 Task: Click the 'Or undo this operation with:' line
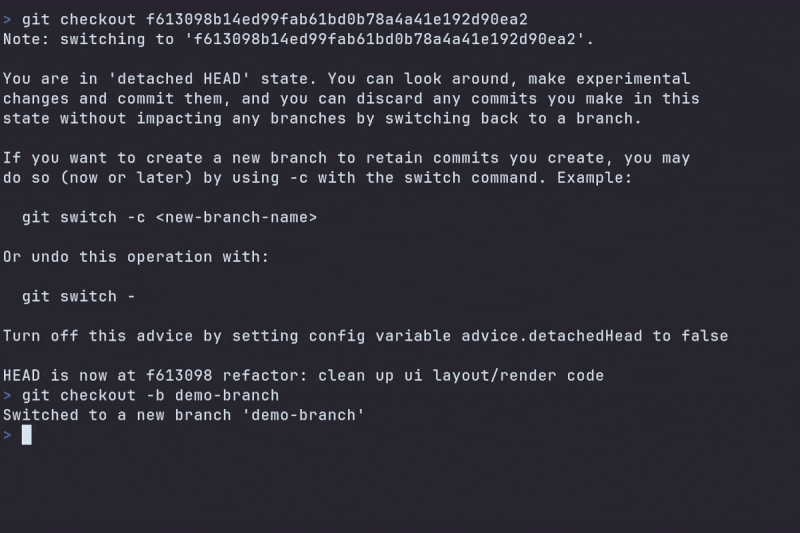pyautogui.click(x=136, y=257)
